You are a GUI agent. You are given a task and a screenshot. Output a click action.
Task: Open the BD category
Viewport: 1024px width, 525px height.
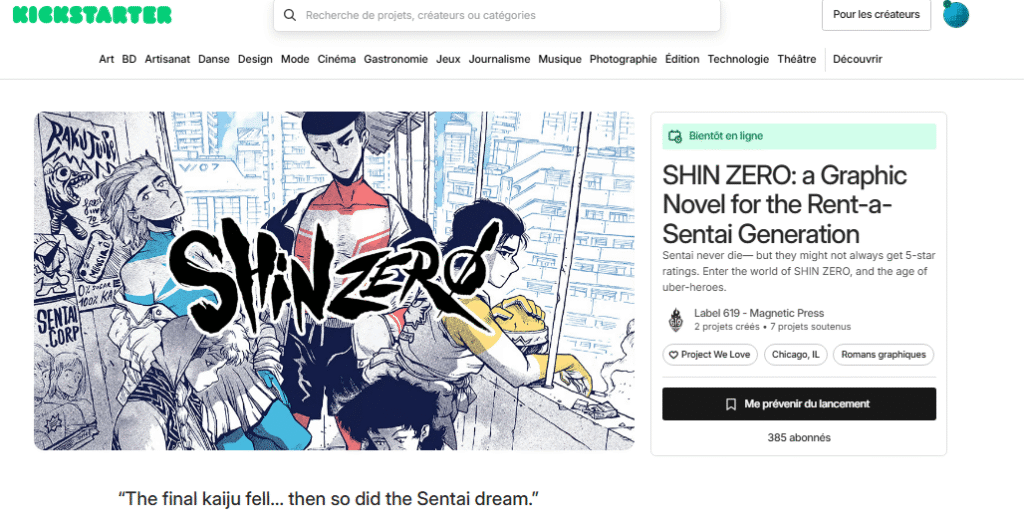point(129,59)
